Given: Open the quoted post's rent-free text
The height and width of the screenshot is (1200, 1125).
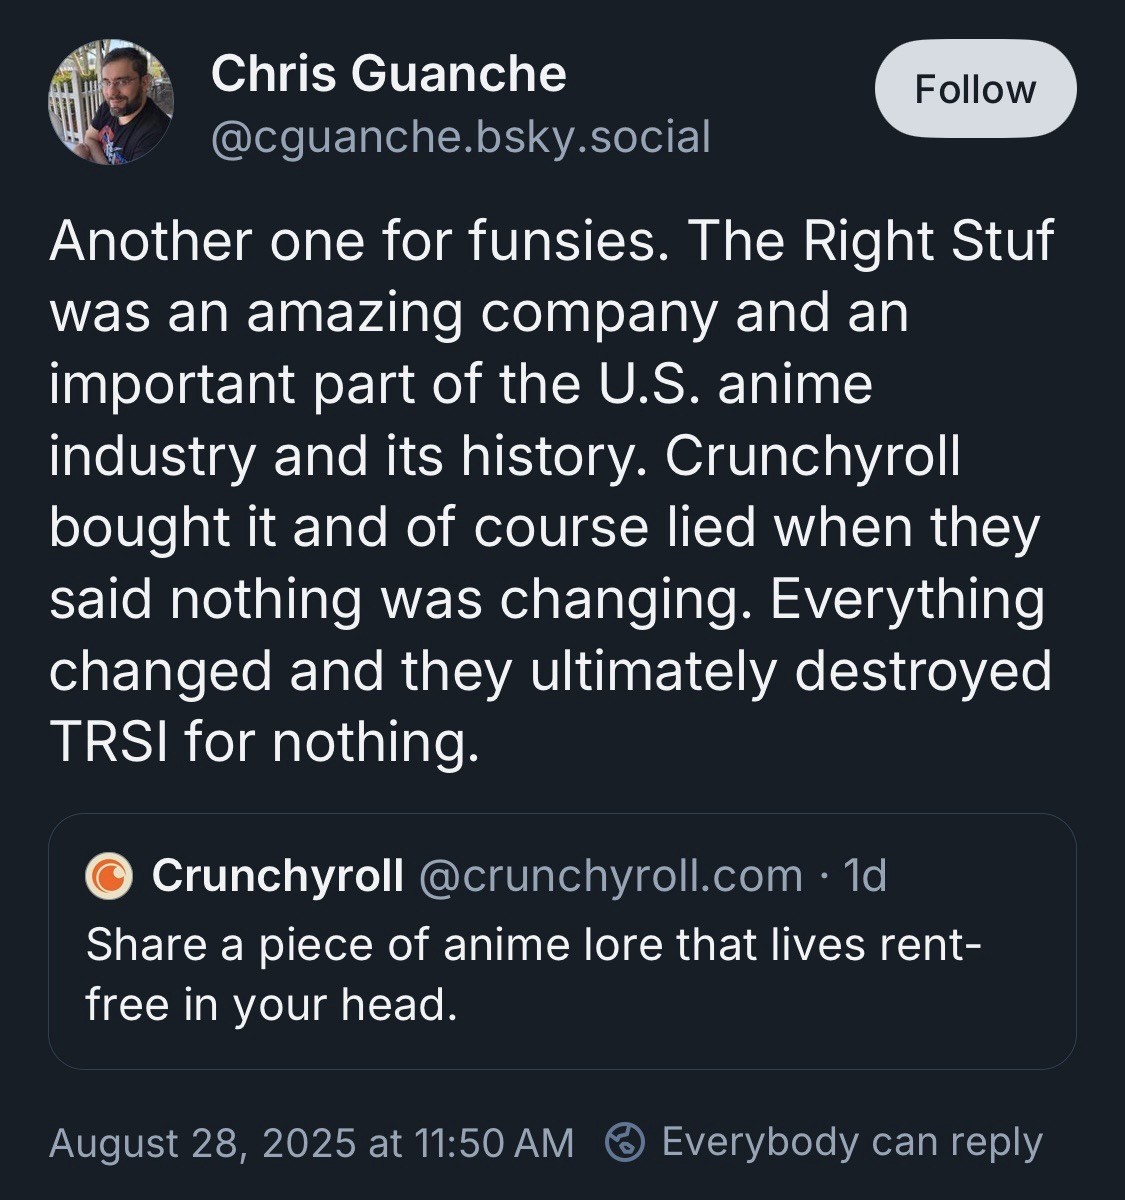Looking at the screenshot, I should pyautogui.click(x=534, y=945).
